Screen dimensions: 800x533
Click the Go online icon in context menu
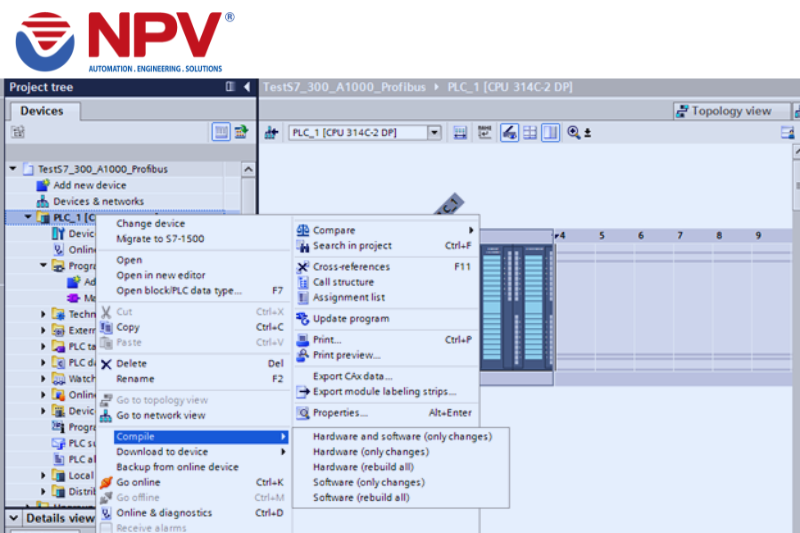click(x=105, y=482)
